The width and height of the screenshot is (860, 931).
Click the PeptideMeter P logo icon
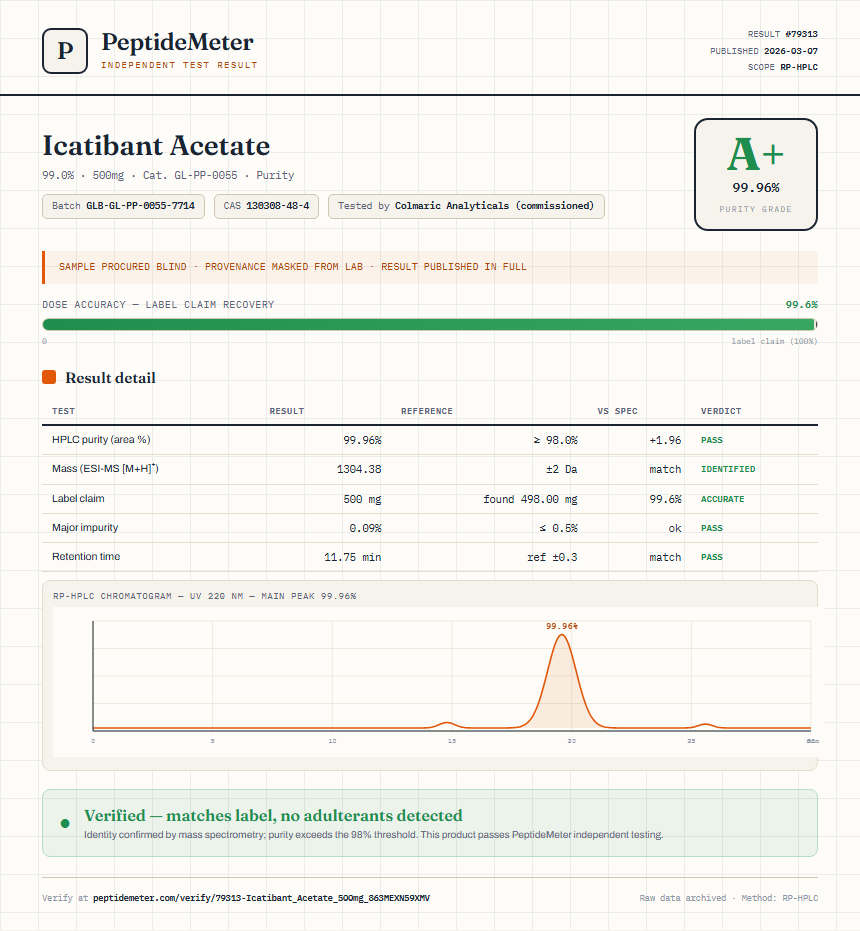(65, 51)
